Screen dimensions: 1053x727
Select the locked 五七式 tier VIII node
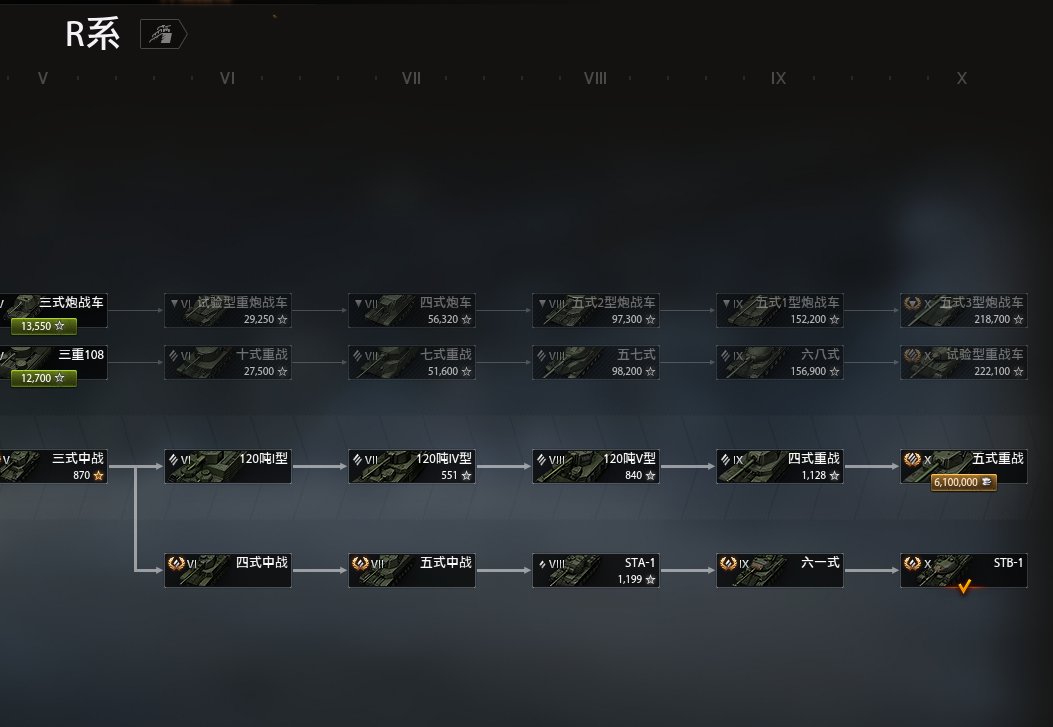click(596, 362)
